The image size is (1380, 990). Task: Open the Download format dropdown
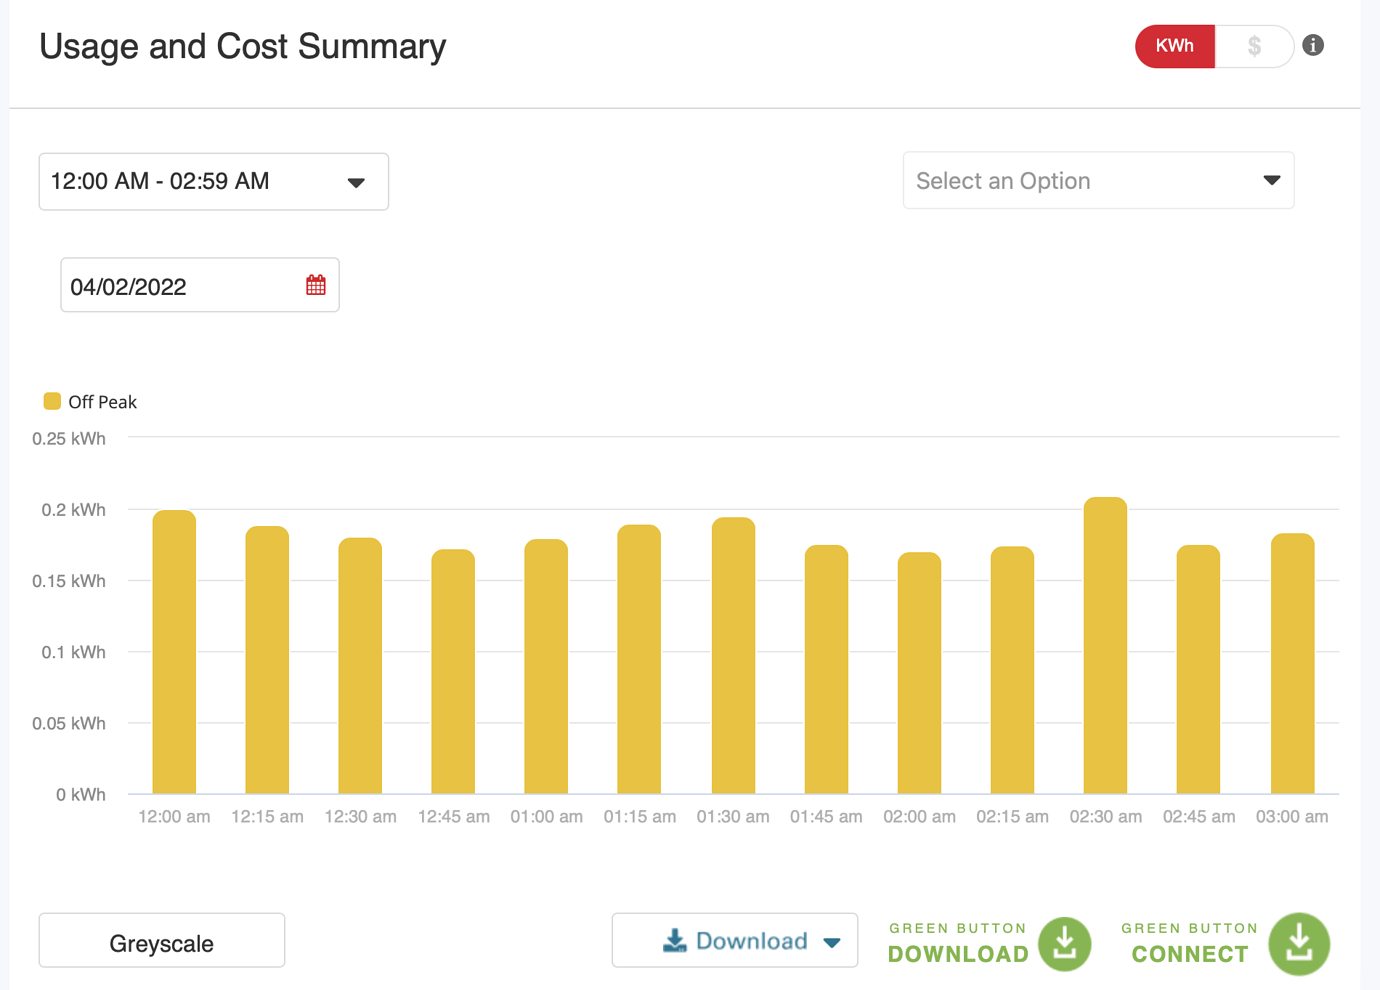point(830,941)
